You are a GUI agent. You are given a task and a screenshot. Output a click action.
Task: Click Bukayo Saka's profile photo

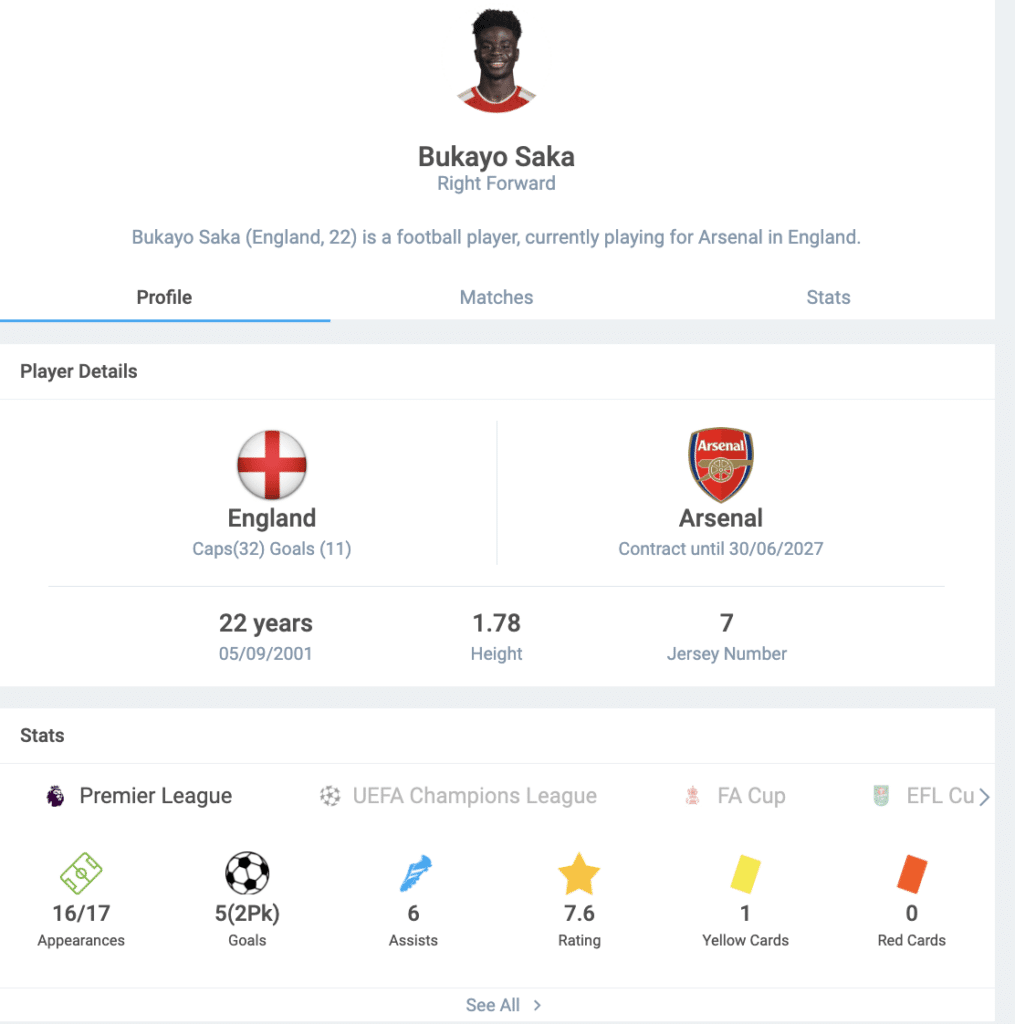[x=497, y=60]
